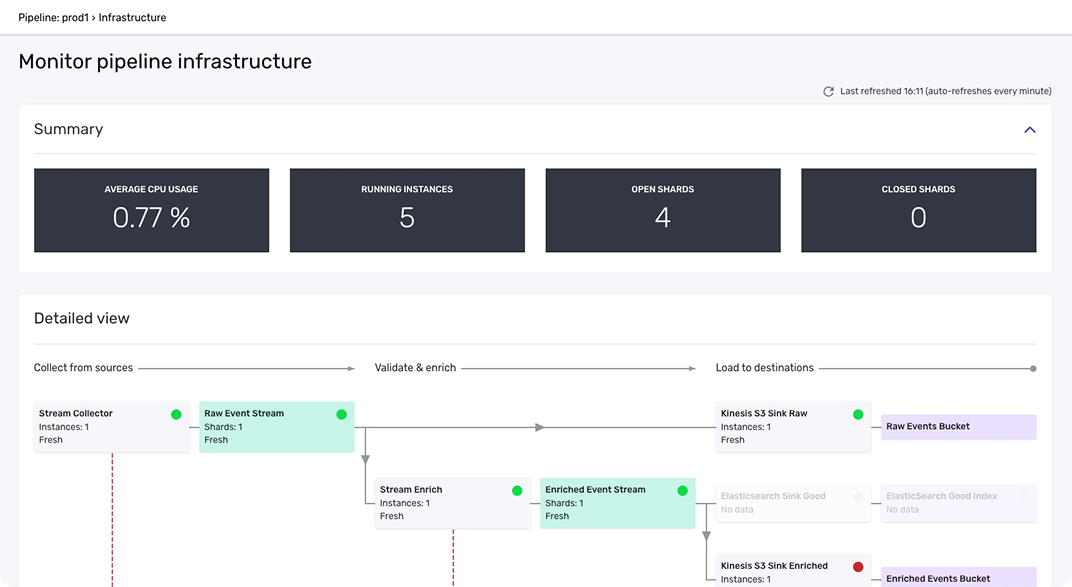Click the 0.77 % CPU usage value
Screen dimensions: 1072x587
click(151, 218)
